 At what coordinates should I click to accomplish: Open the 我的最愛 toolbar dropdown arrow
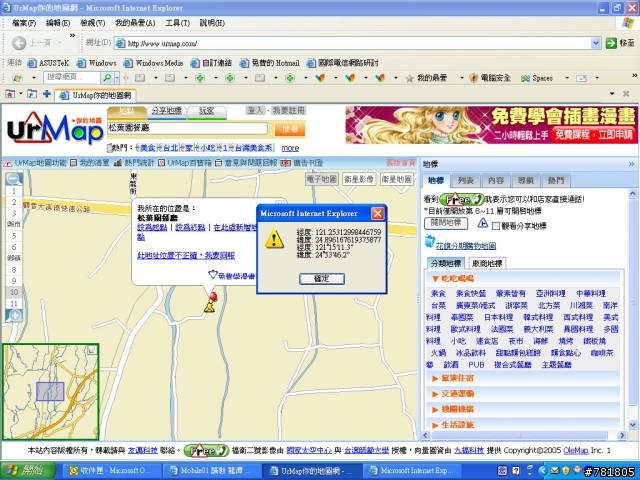(x=462, y=78)
